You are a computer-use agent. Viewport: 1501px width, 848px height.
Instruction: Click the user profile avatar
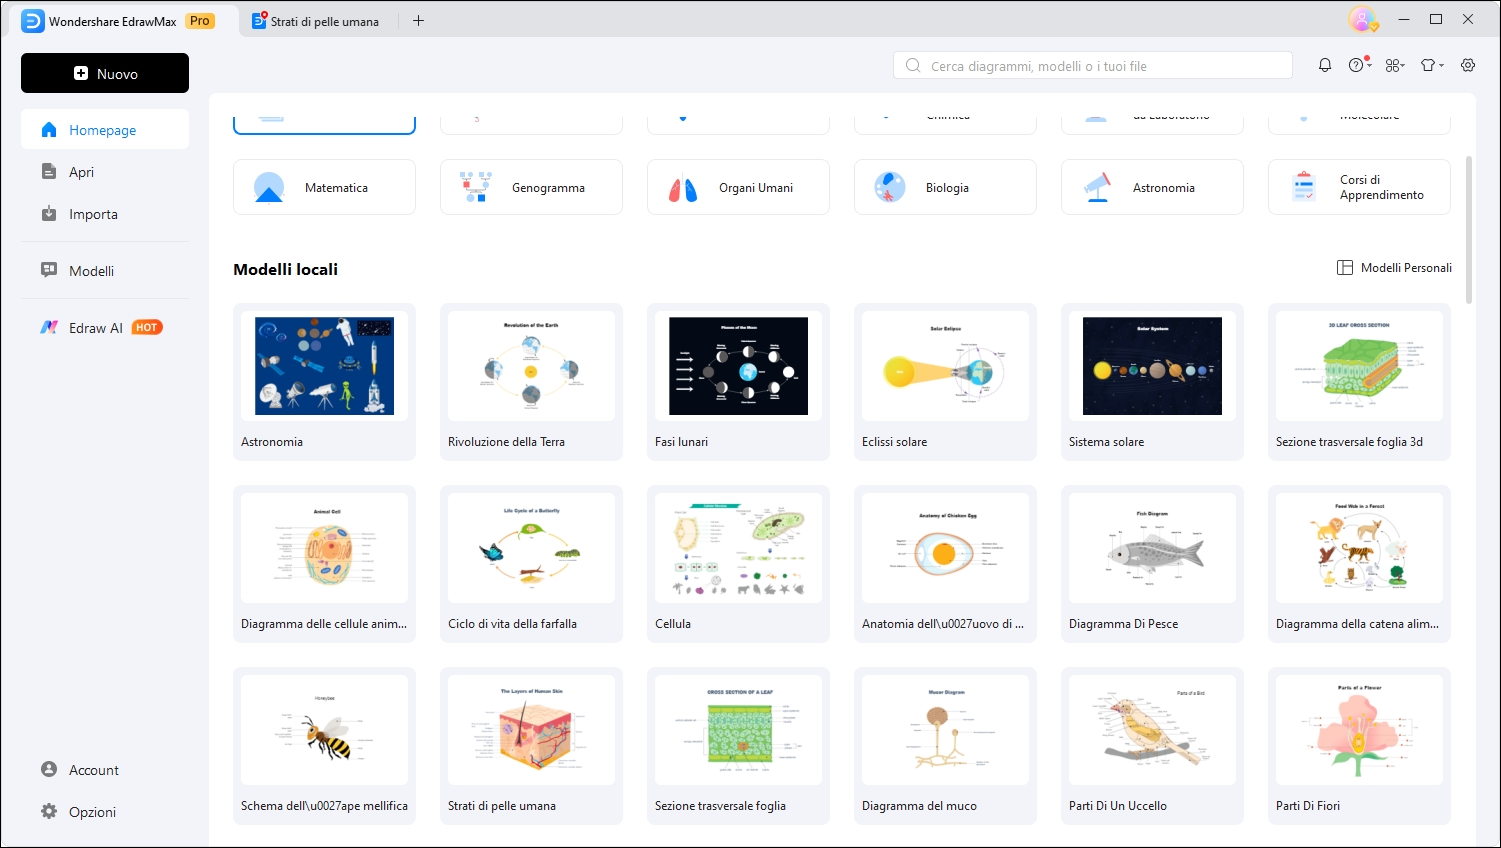[1361, 19]
